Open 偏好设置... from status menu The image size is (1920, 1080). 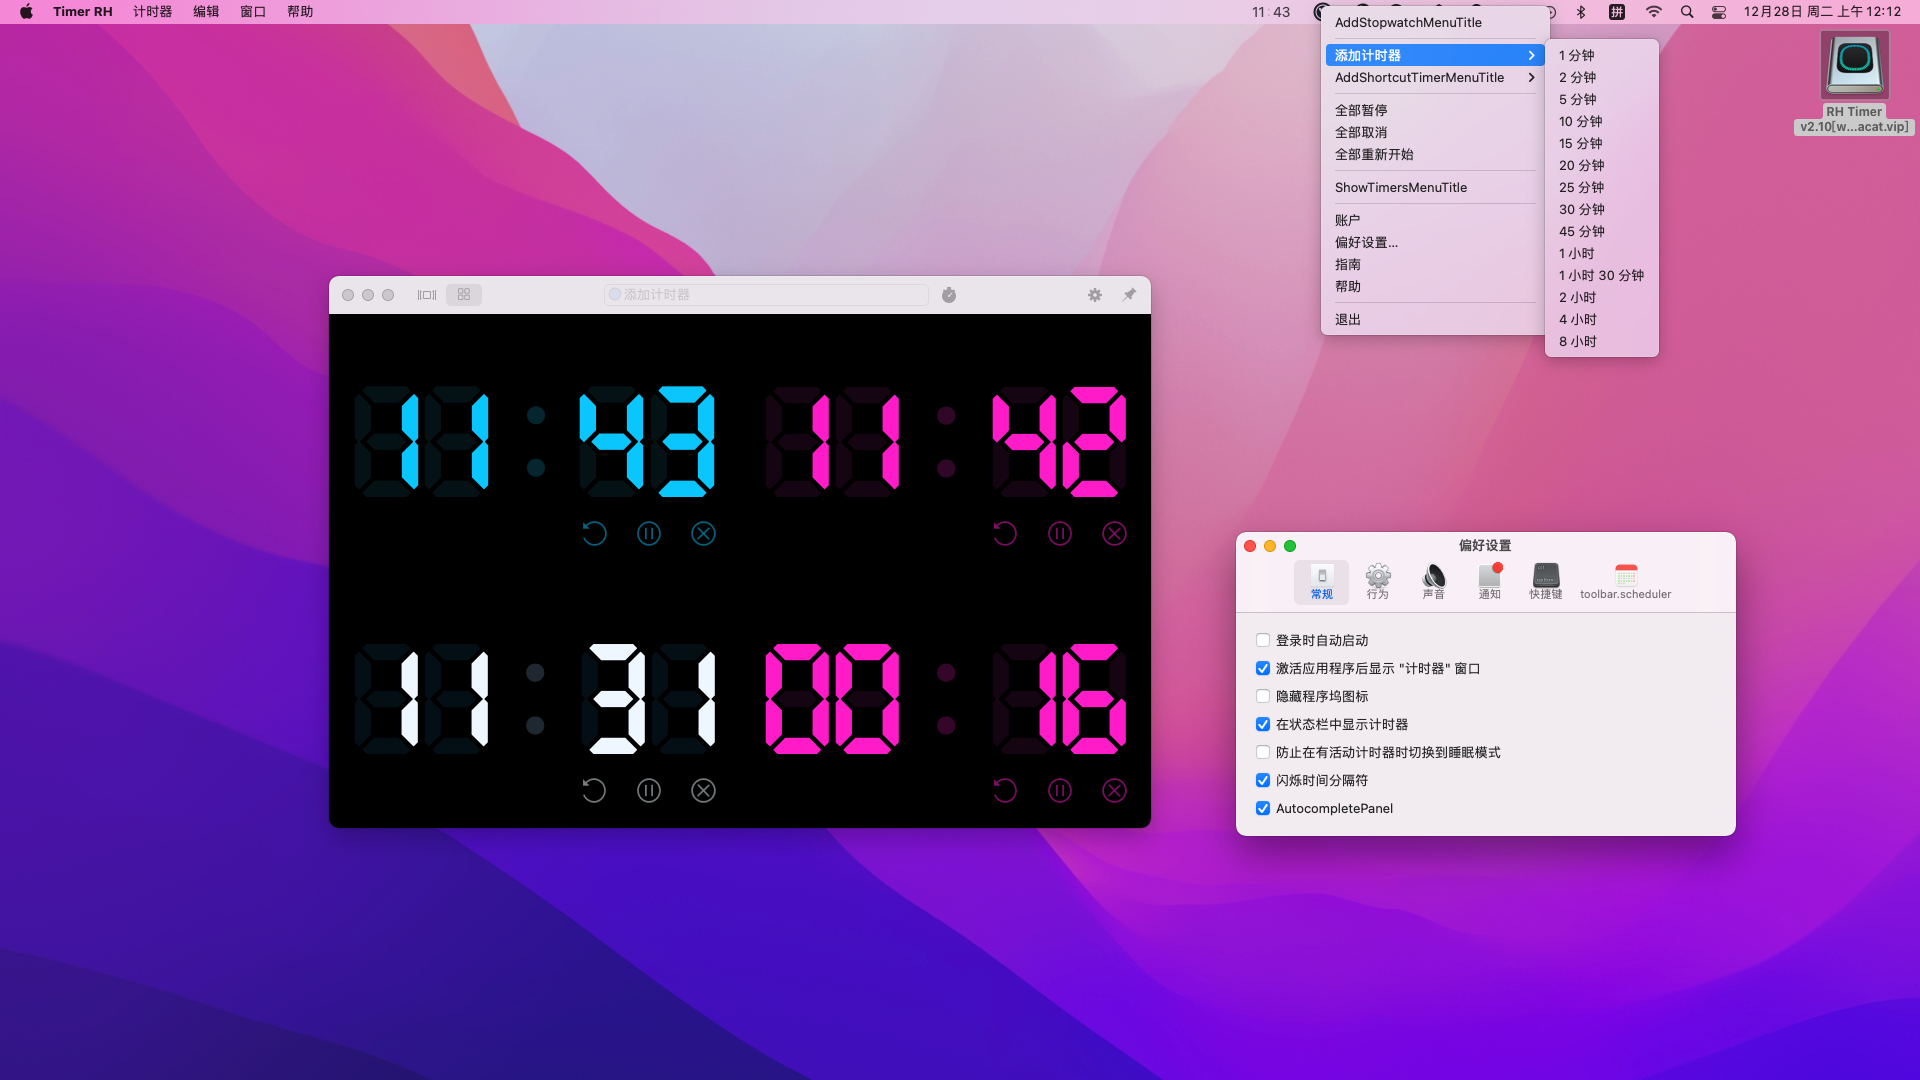[x=1435, y=243]
